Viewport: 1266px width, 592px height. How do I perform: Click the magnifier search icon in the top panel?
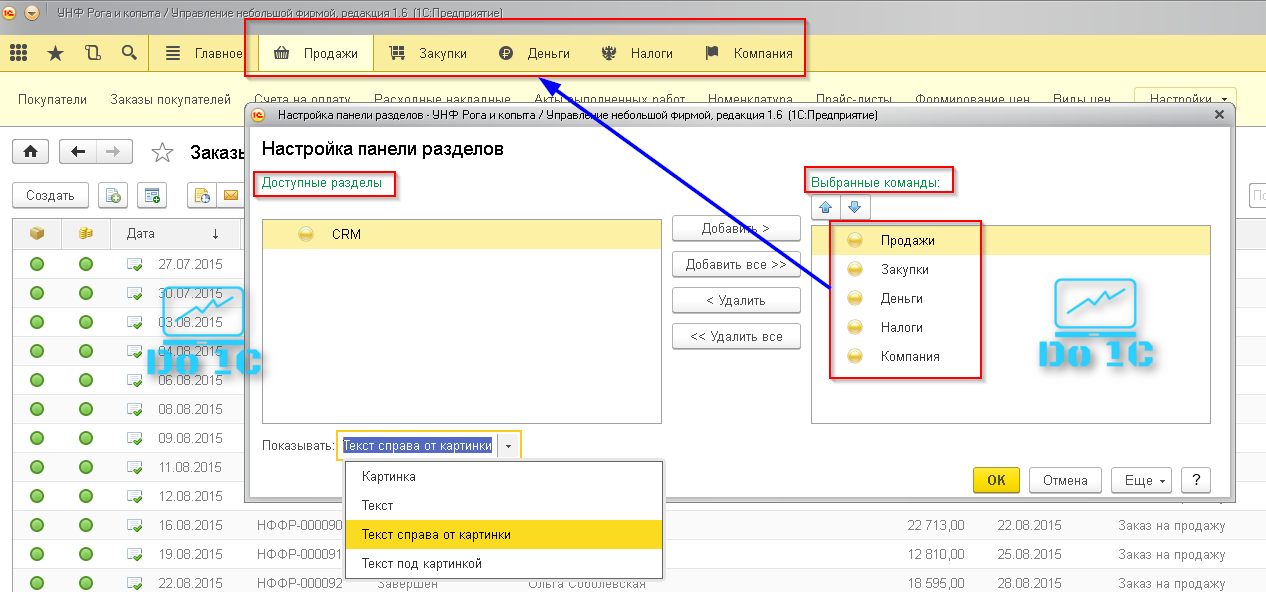(129, 53)
